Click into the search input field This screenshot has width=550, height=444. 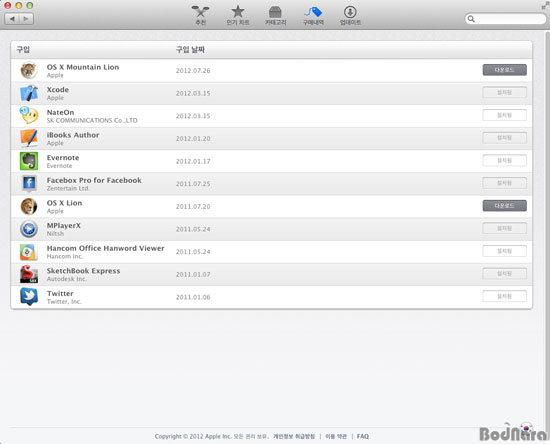(505, 19)
